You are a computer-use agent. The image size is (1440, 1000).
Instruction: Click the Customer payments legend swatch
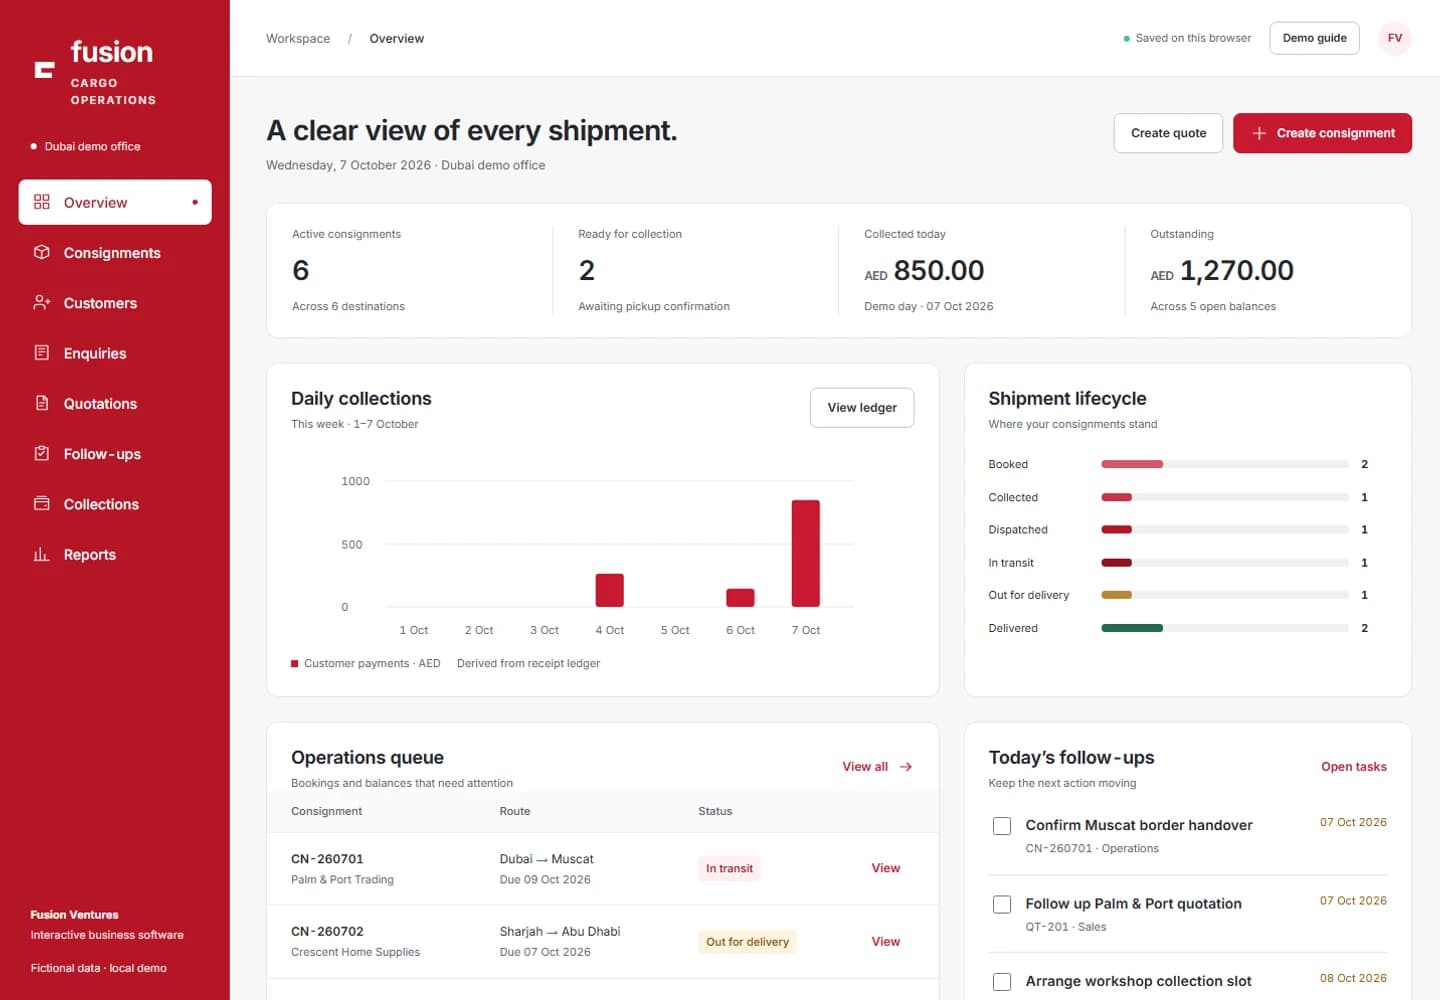pyautogui.click(x=295, y=663)
